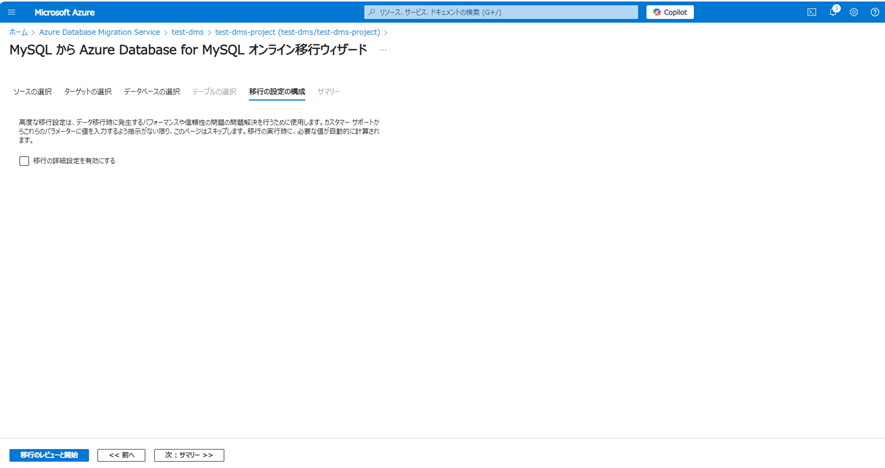Open the help question mark icon
This screenshot has width=885, height=468.
[x=874, y=12]
